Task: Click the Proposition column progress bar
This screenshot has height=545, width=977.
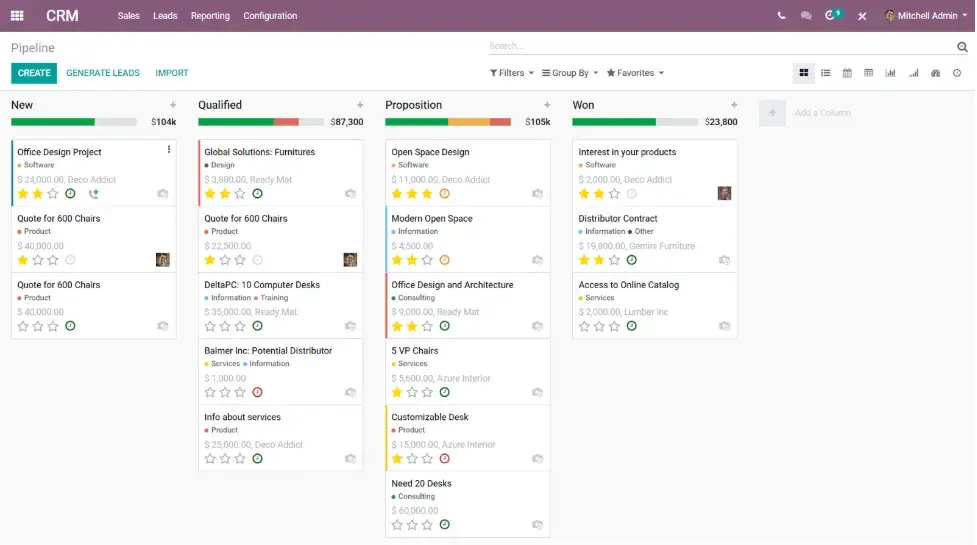Action: tap(448, 122)
